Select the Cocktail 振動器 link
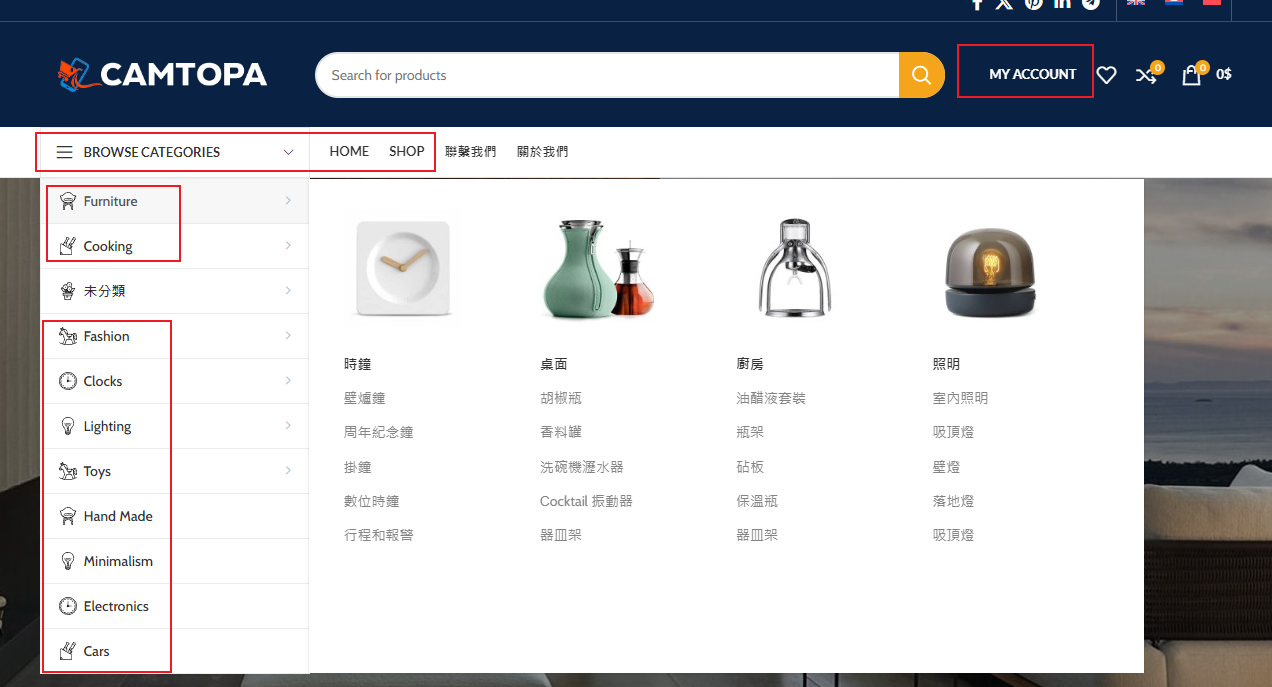This screenshot has height=687, width=1272. (586, 501)
